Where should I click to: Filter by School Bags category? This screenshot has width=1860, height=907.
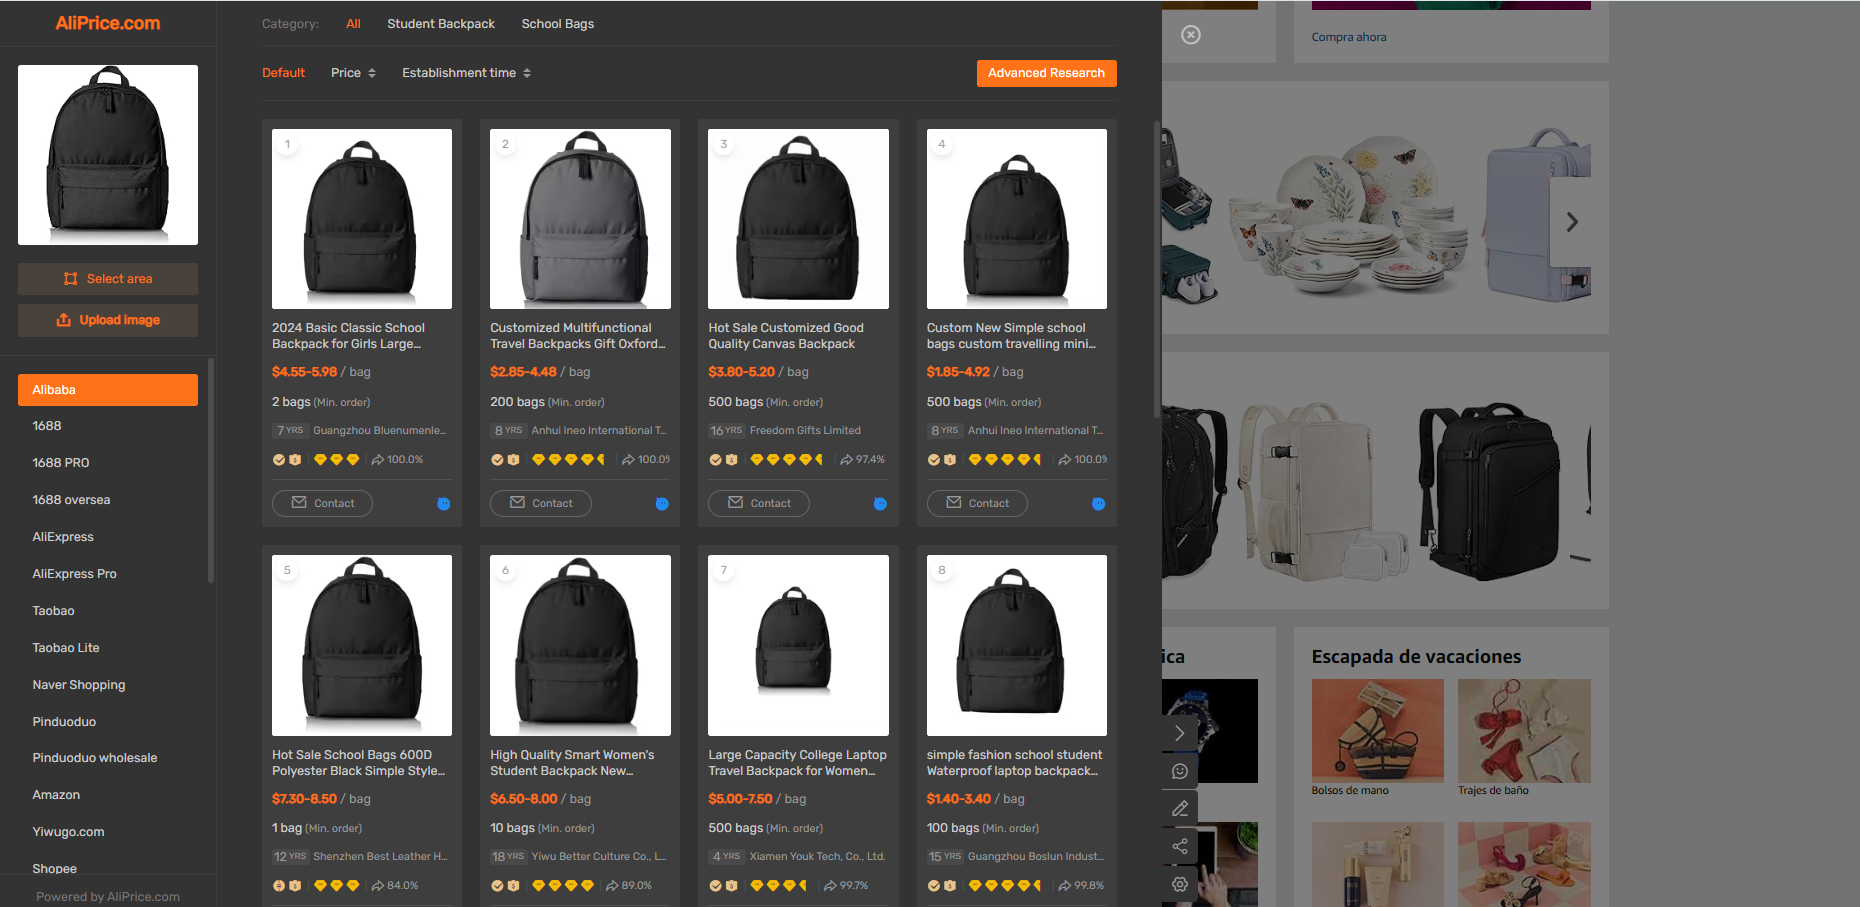tap(558, 24)
